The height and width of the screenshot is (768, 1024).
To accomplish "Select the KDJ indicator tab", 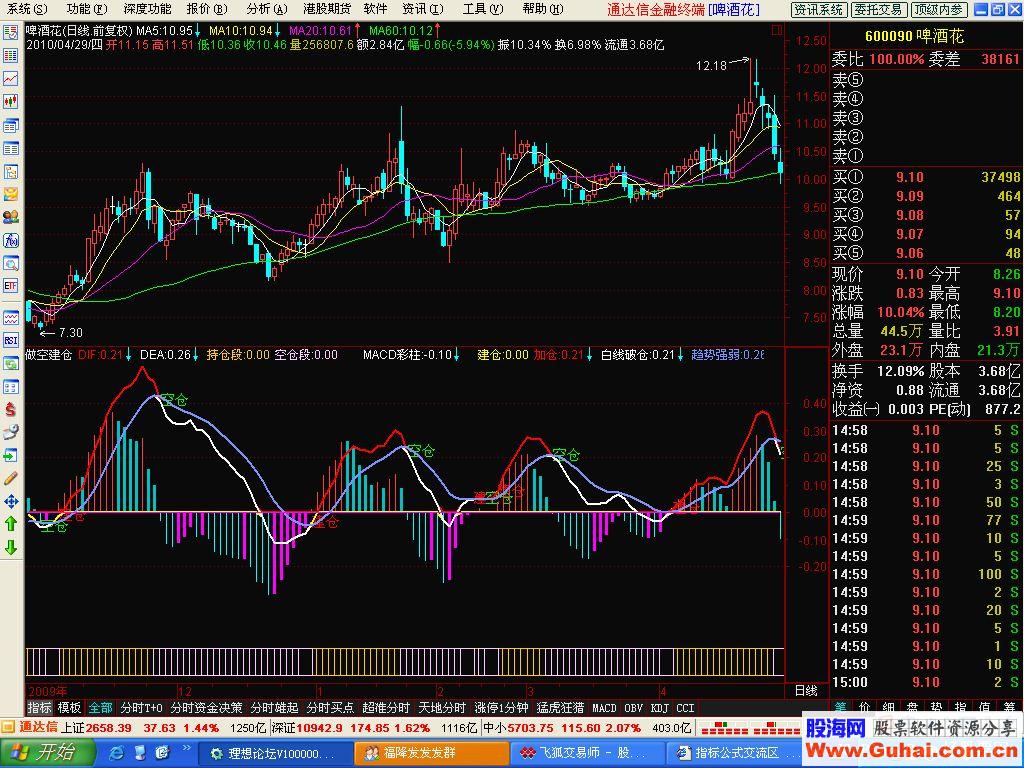I will point(660,708).
